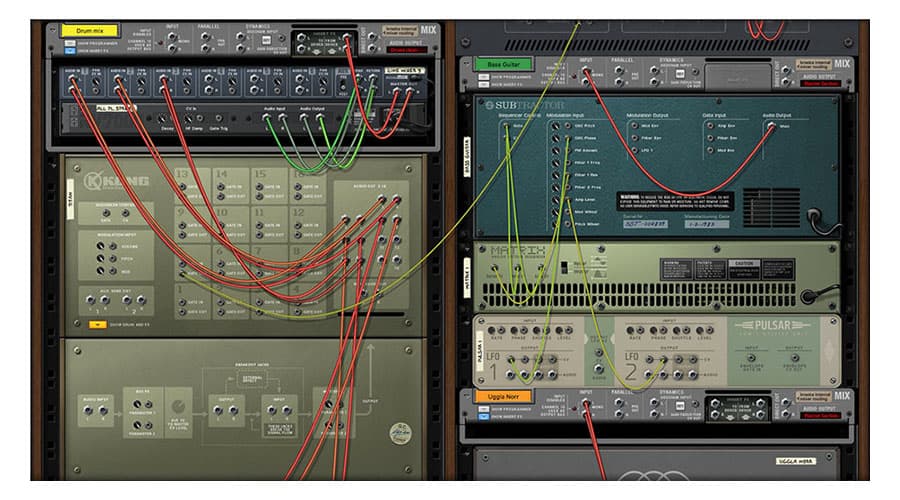Click the Subtractor Main audio output jack

point(771,126)
